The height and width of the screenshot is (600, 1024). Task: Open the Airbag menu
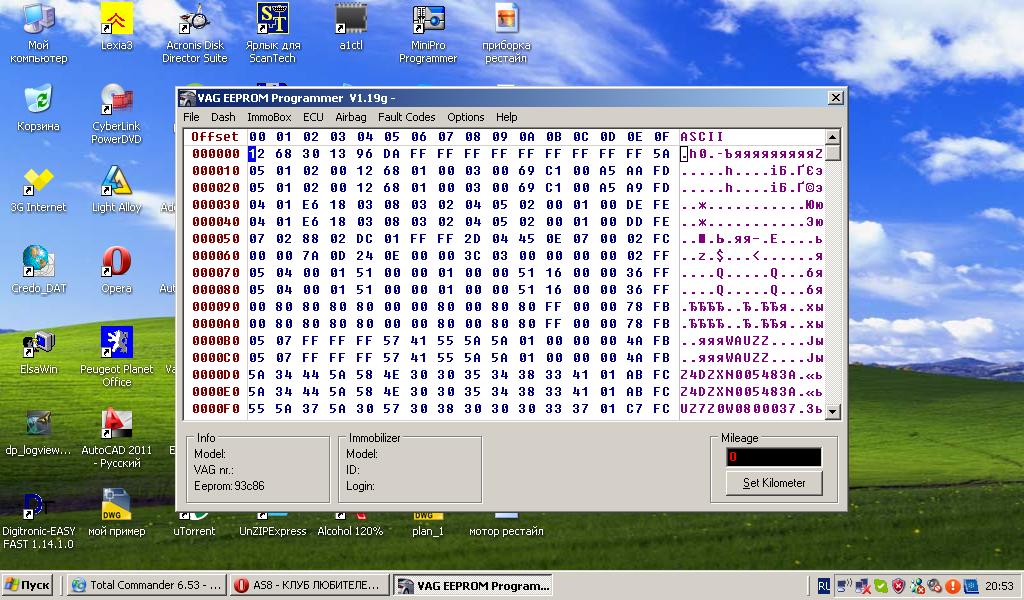pyautogui.click(x=351, y=117)
